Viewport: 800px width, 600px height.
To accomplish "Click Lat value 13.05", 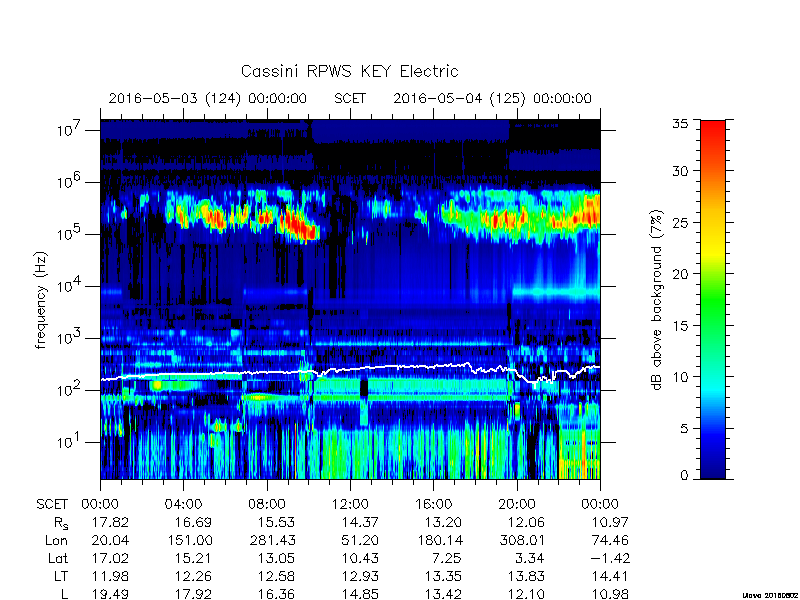I will click(x=276, y=559).
